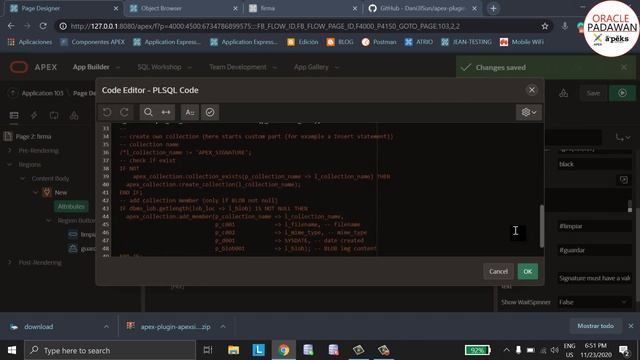Open Componentes APEX bookmark
Image resolution: width=640 pixels, height=360 pixels.
pyautogui.click(x=93, y=42)
